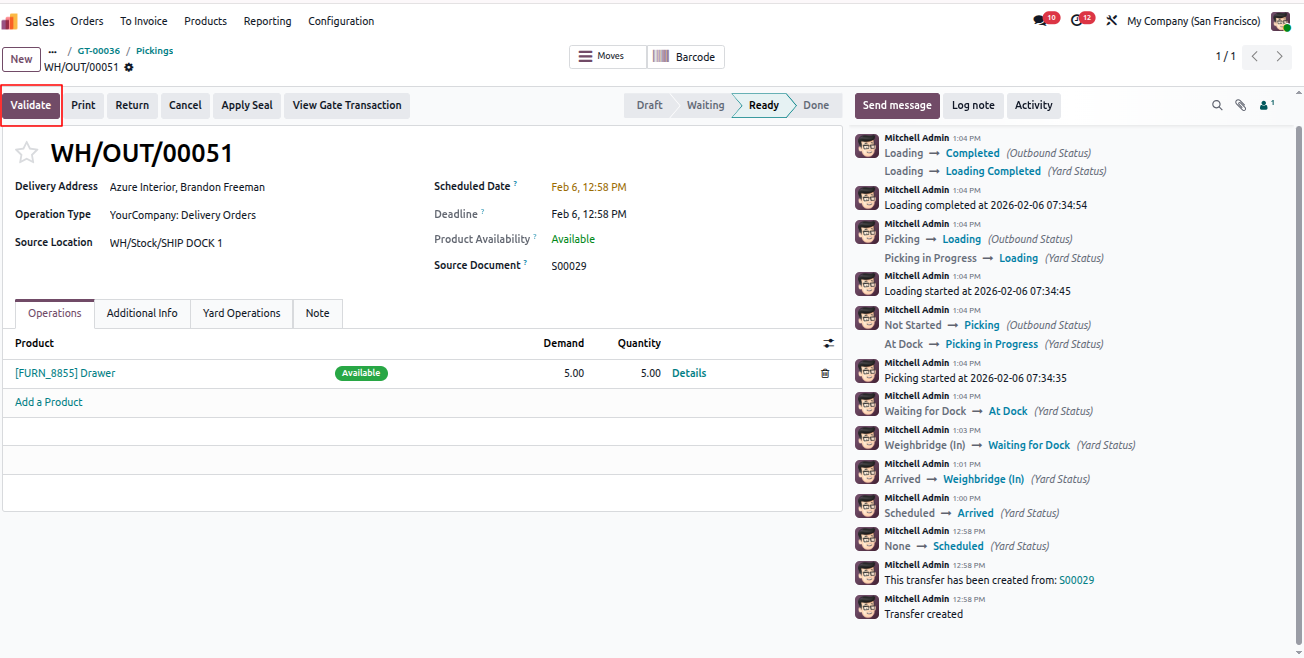Switch to the Additional Info tab
The width and height of the screenshot is (1304, 658).
[x=142, y=313]
